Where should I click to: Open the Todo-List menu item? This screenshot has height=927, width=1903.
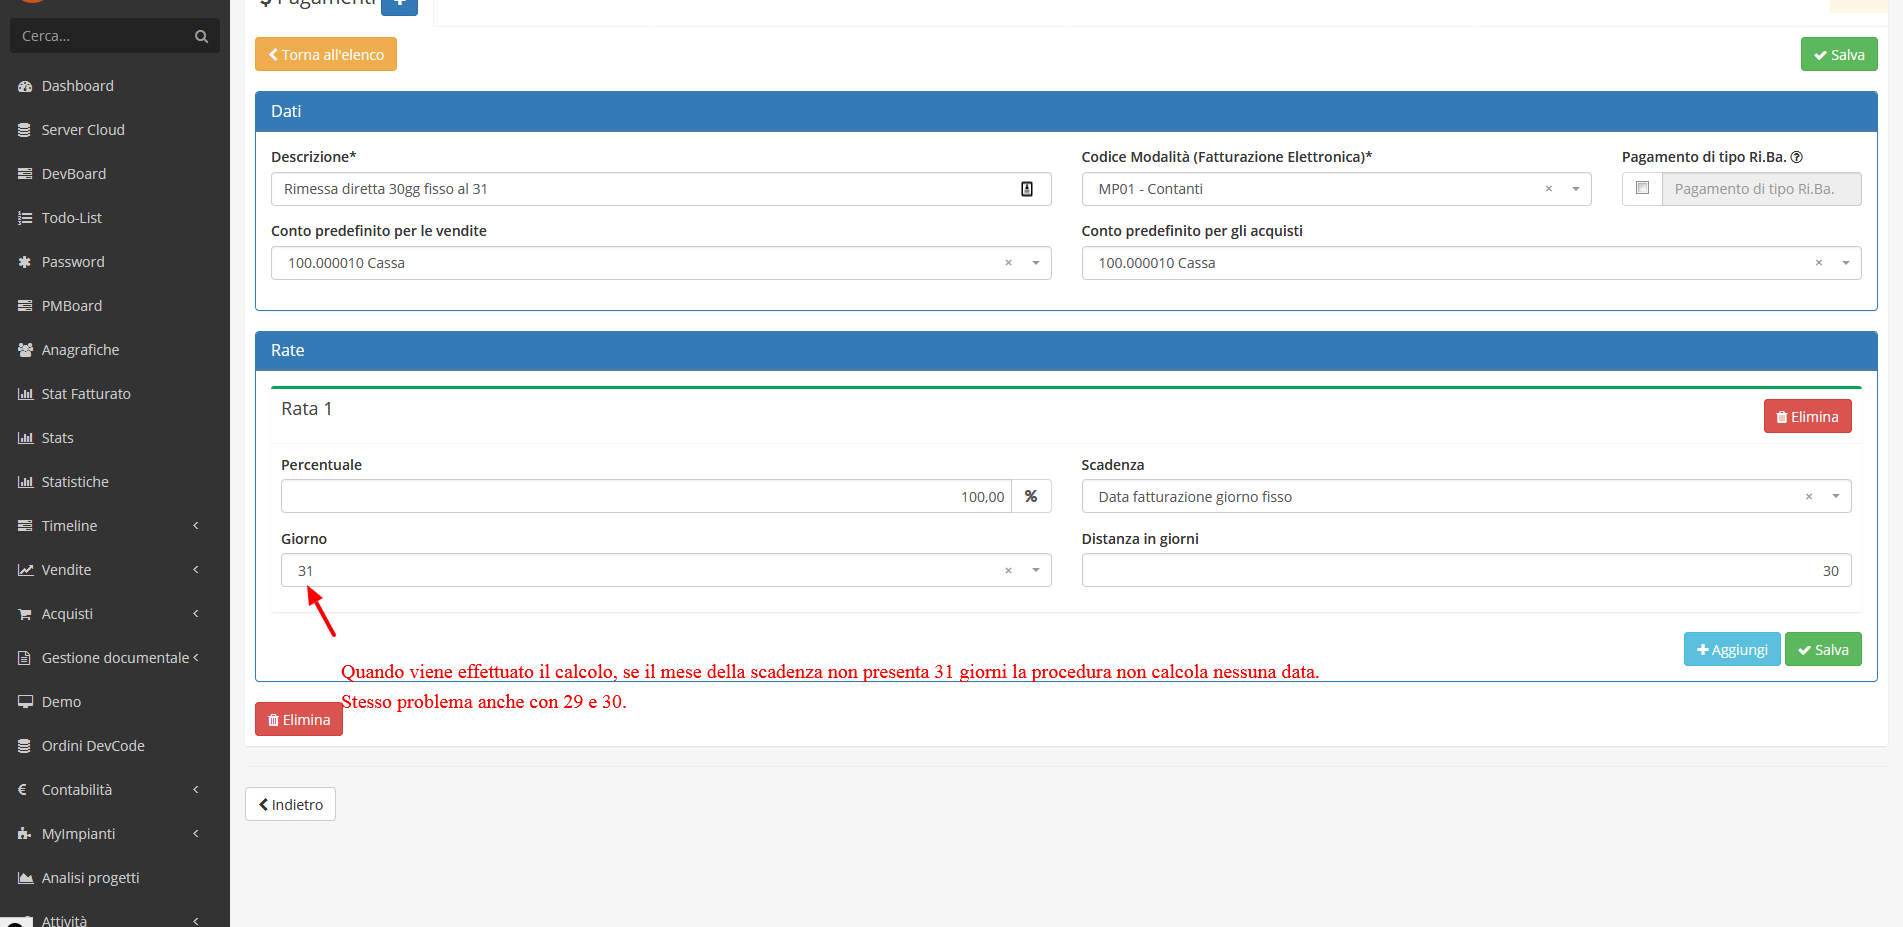[x=71, y=217]
